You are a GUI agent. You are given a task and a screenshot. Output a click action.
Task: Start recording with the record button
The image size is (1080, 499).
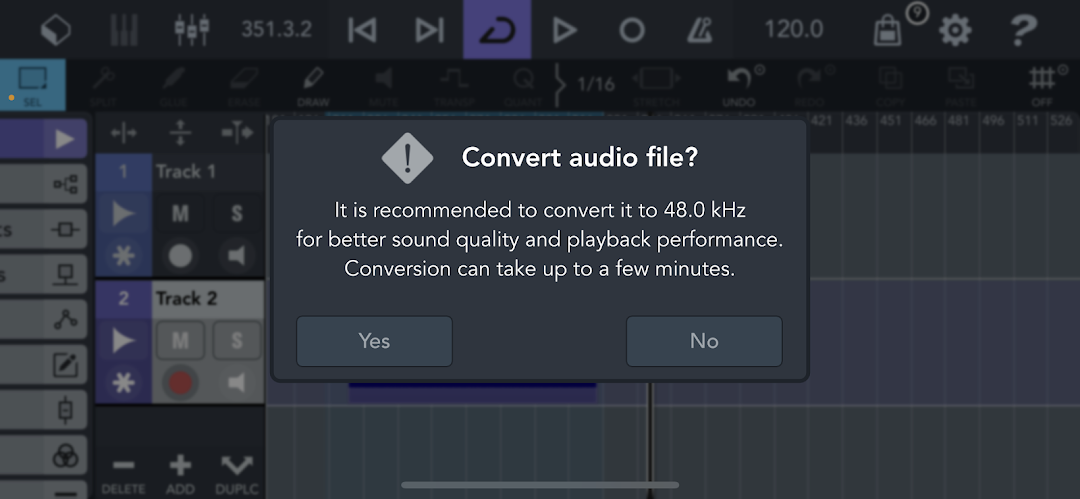pyautogui.click(x=632, y=30)
